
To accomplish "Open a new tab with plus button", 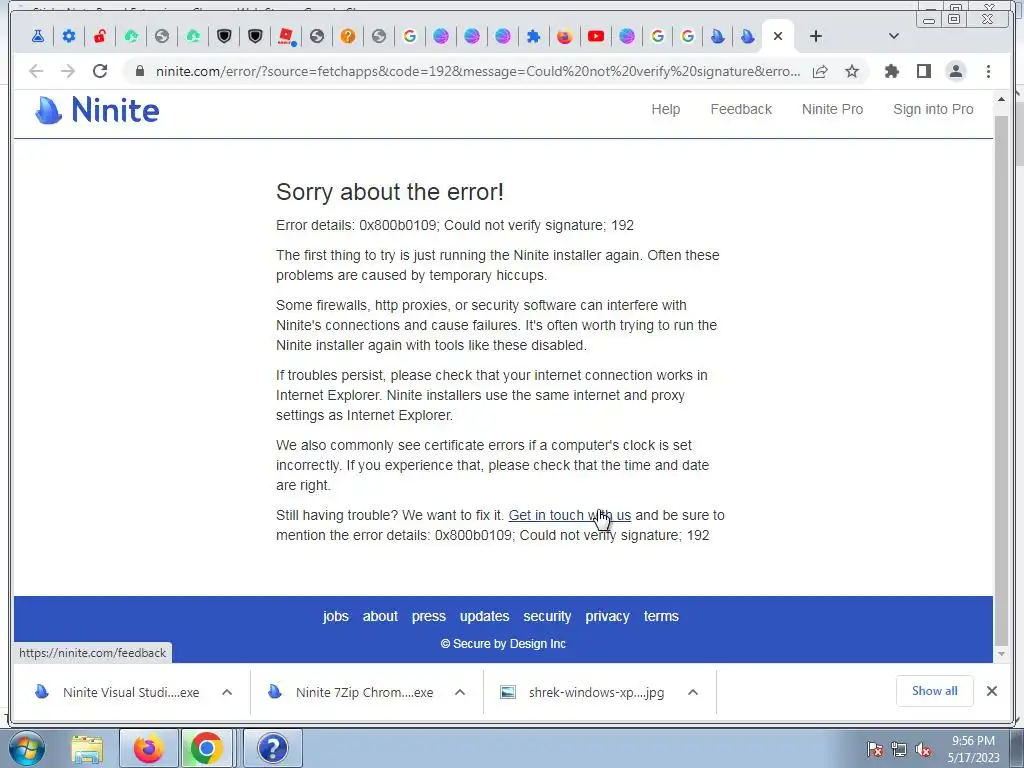I will click(816, 37).
